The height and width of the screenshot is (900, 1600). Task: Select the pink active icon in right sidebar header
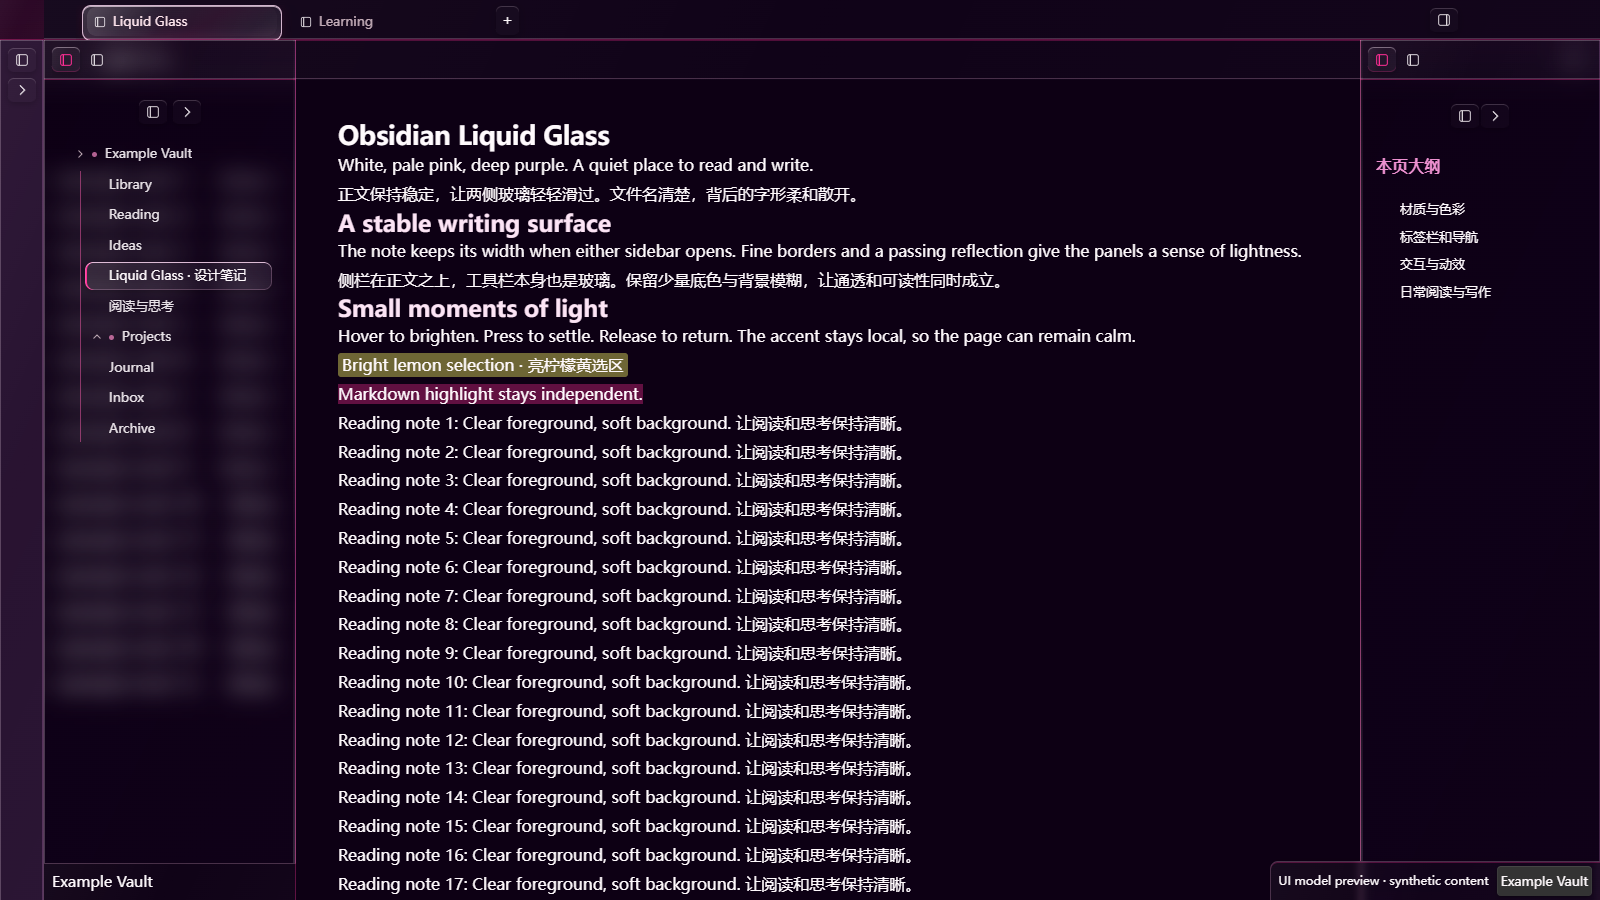(1382, 60)
